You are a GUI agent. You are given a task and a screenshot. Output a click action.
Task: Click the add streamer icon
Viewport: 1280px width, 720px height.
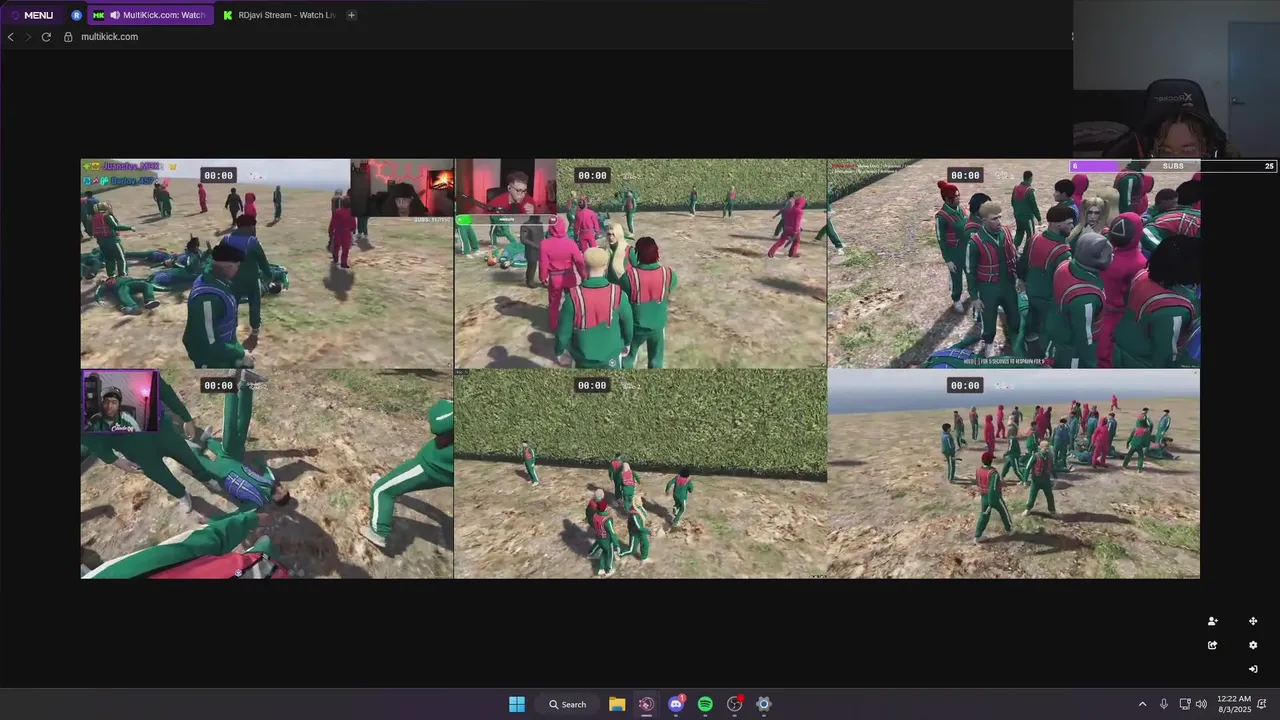(1212, 621)
